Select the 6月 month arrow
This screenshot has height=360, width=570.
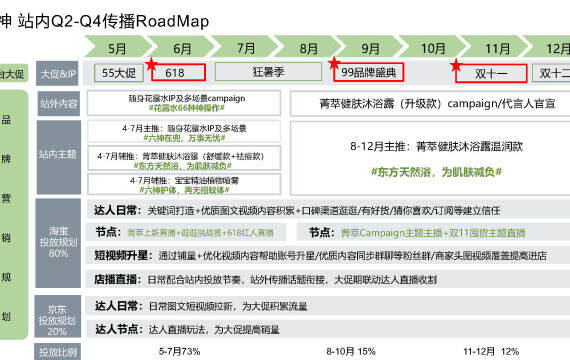[x=182, y=46]
